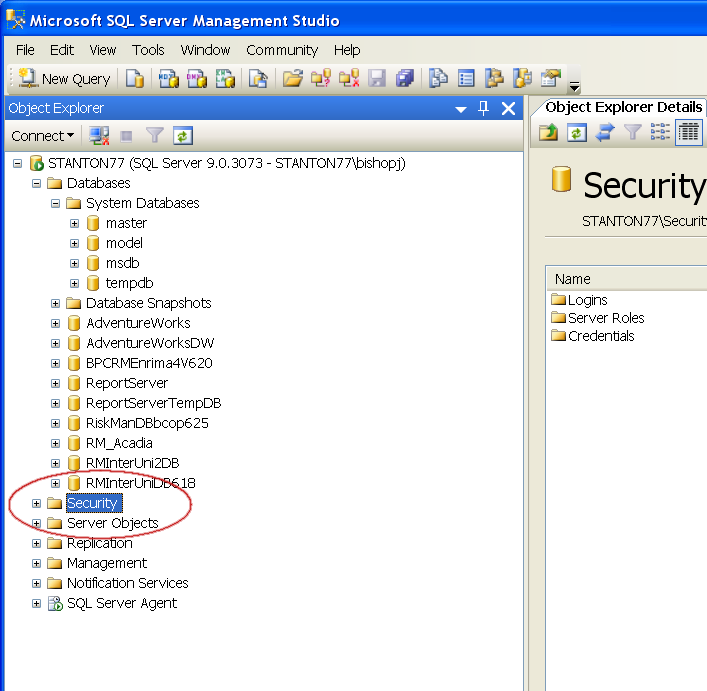Select the tempdb database
The height and width of the screenshot is (691, 707).
[129, 283]
